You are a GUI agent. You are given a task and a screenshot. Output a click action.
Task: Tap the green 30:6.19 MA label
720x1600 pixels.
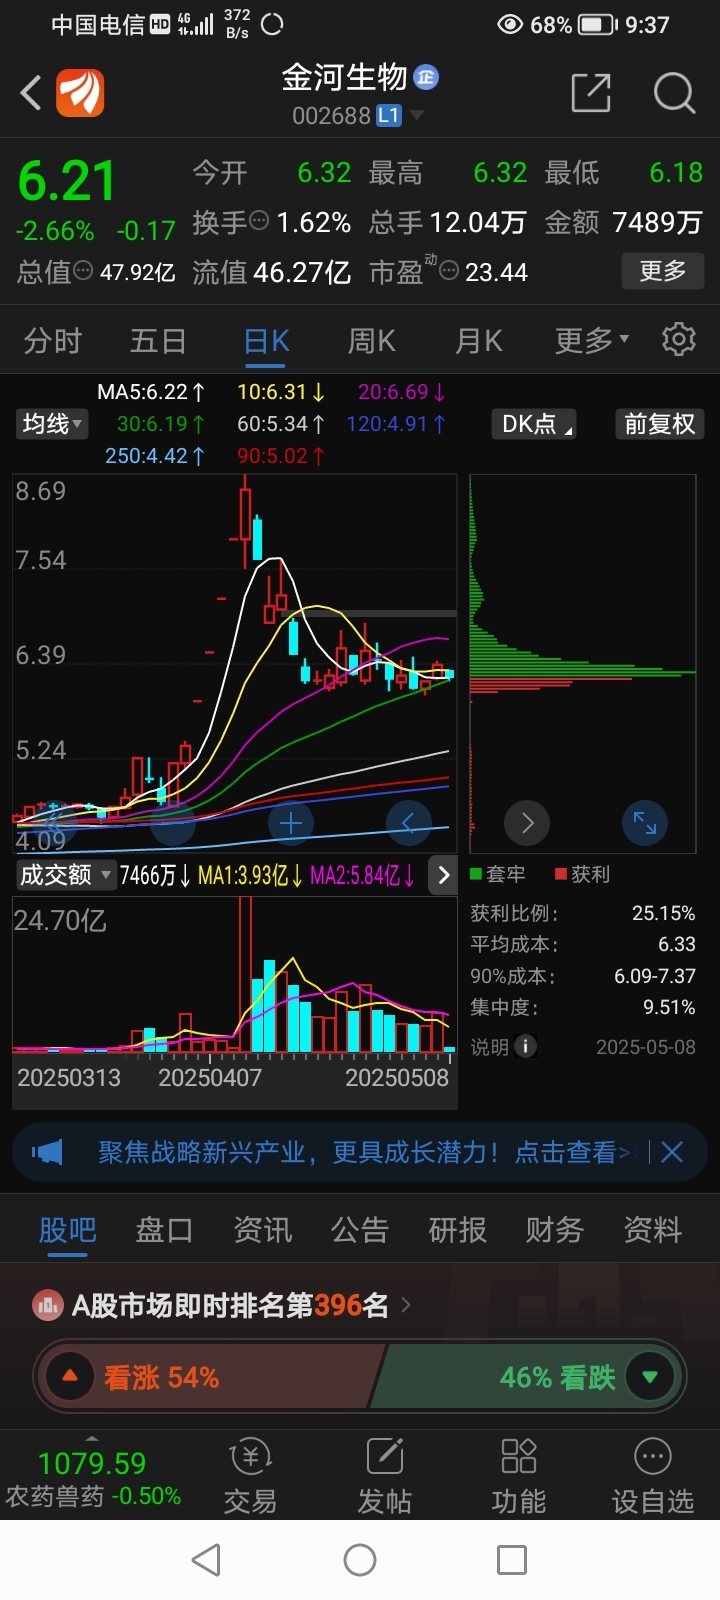pos(161,424)
